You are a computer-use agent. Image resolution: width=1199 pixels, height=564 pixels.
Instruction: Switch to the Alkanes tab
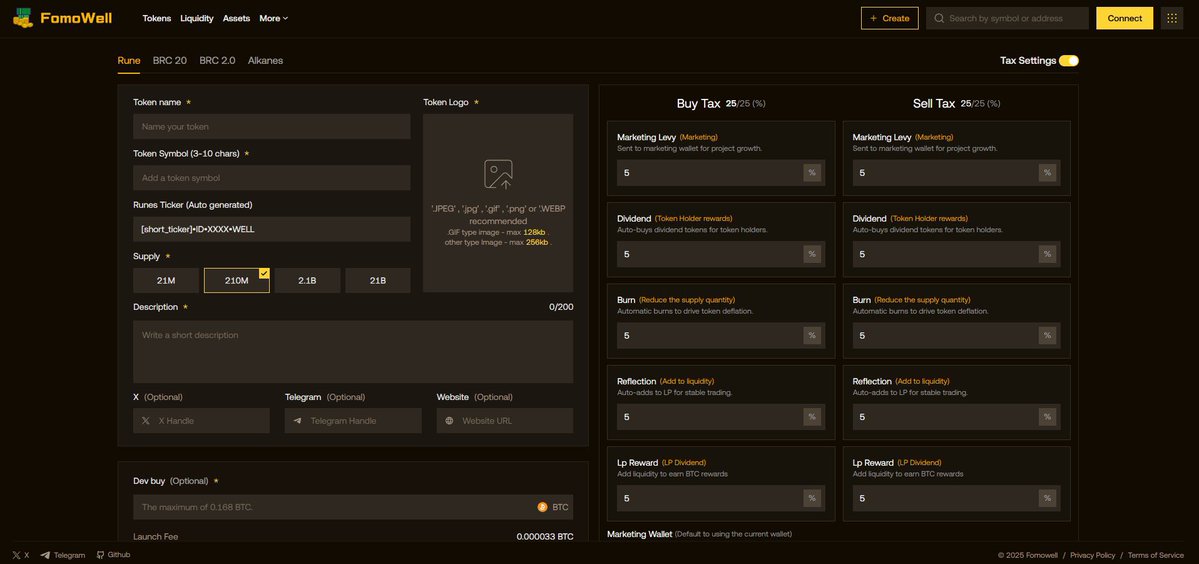(265, 60)
